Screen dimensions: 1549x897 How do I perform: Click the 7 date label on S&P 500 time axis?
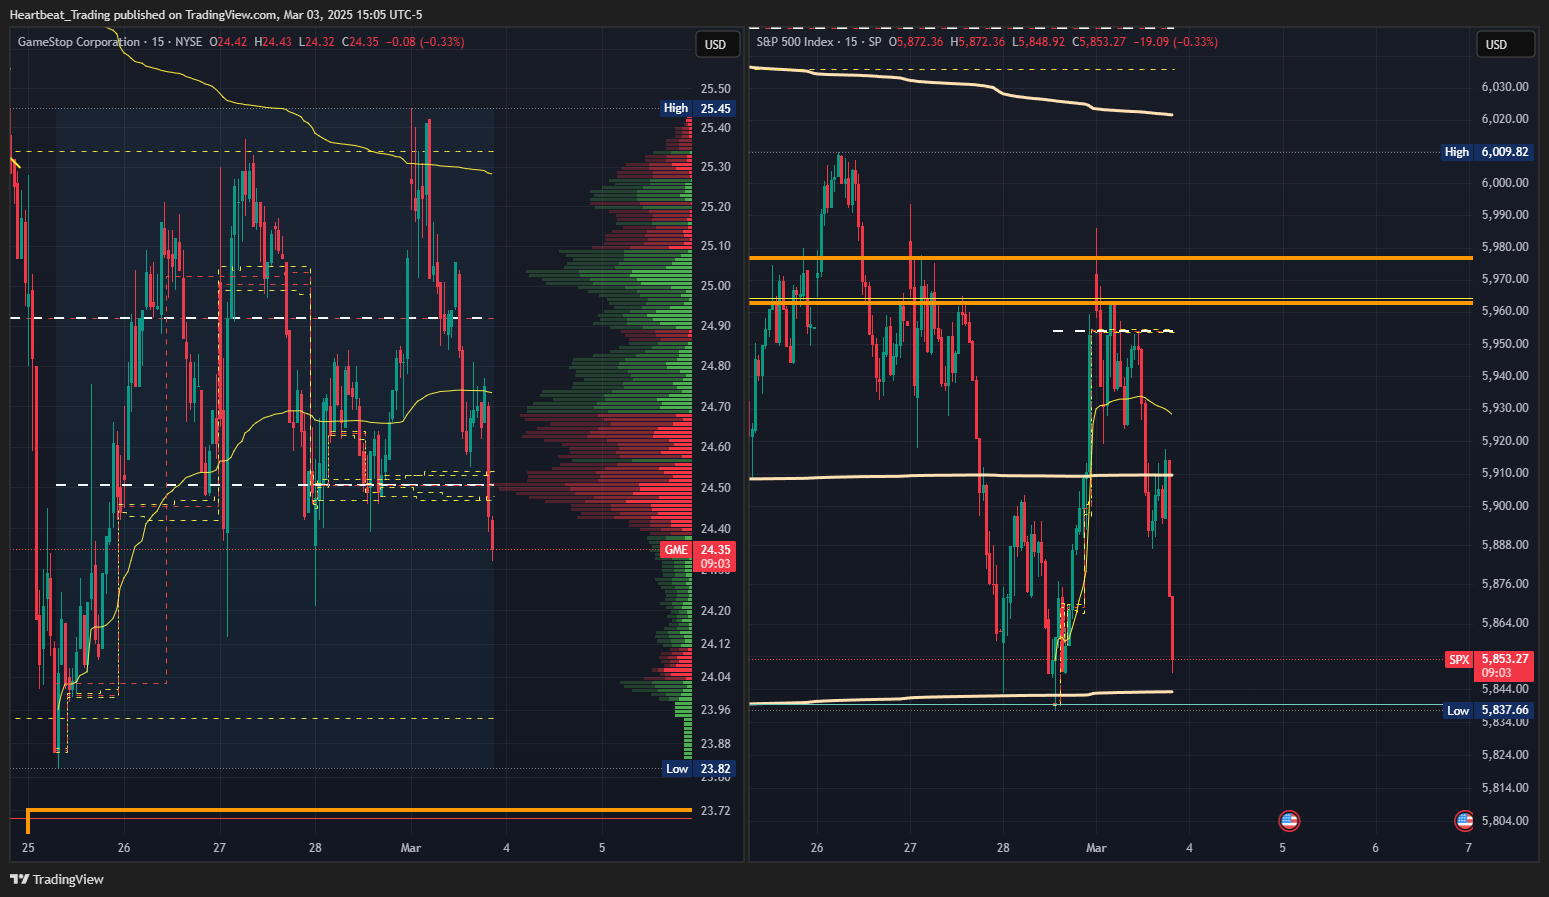(x=1468, y=848)
